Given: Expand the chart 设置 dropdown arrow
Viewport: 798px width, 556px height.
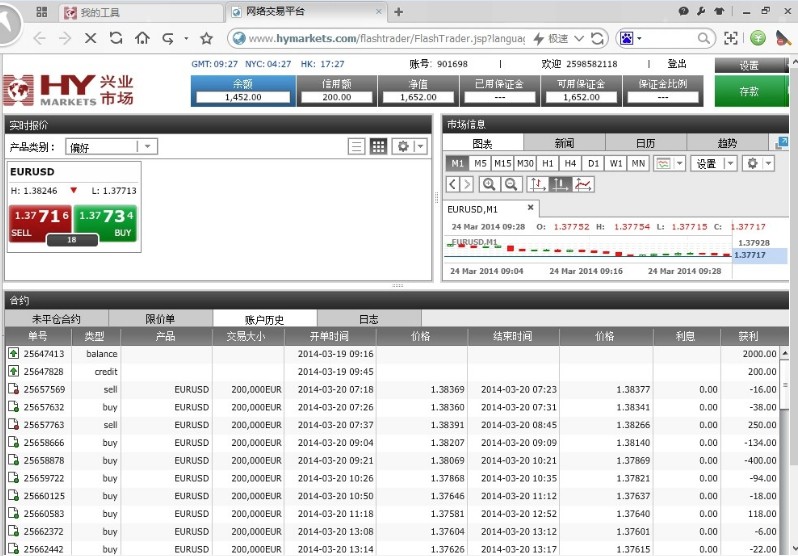Looking at the screenshot, I should pos(730,163).
